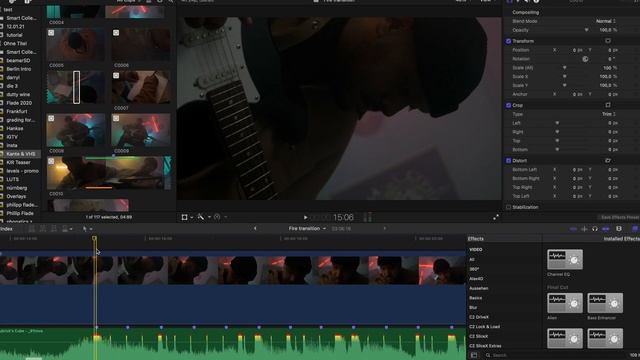Screen dimensions: 640x360
Task: Click the arrow select tool in timeline toolbar
Action: (85, 229)
